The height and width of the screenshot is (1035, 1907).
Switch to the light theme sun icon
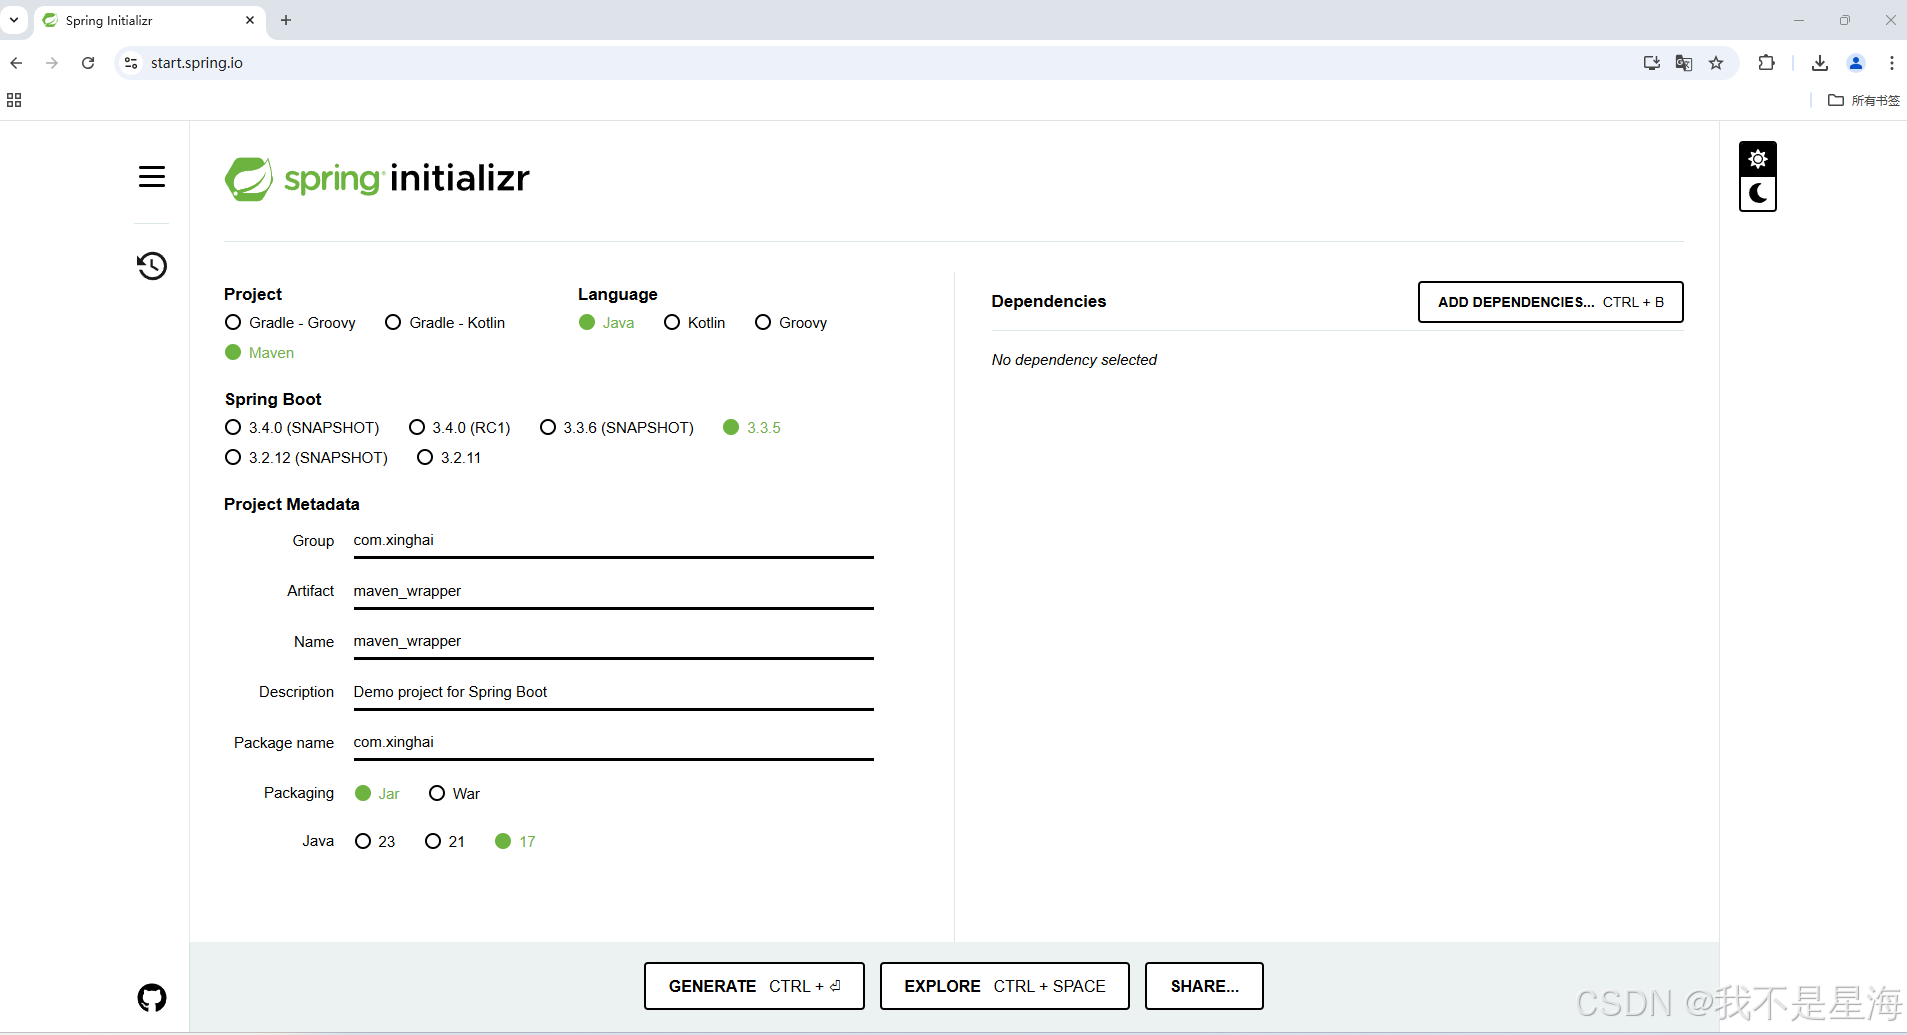(1758, 159)
